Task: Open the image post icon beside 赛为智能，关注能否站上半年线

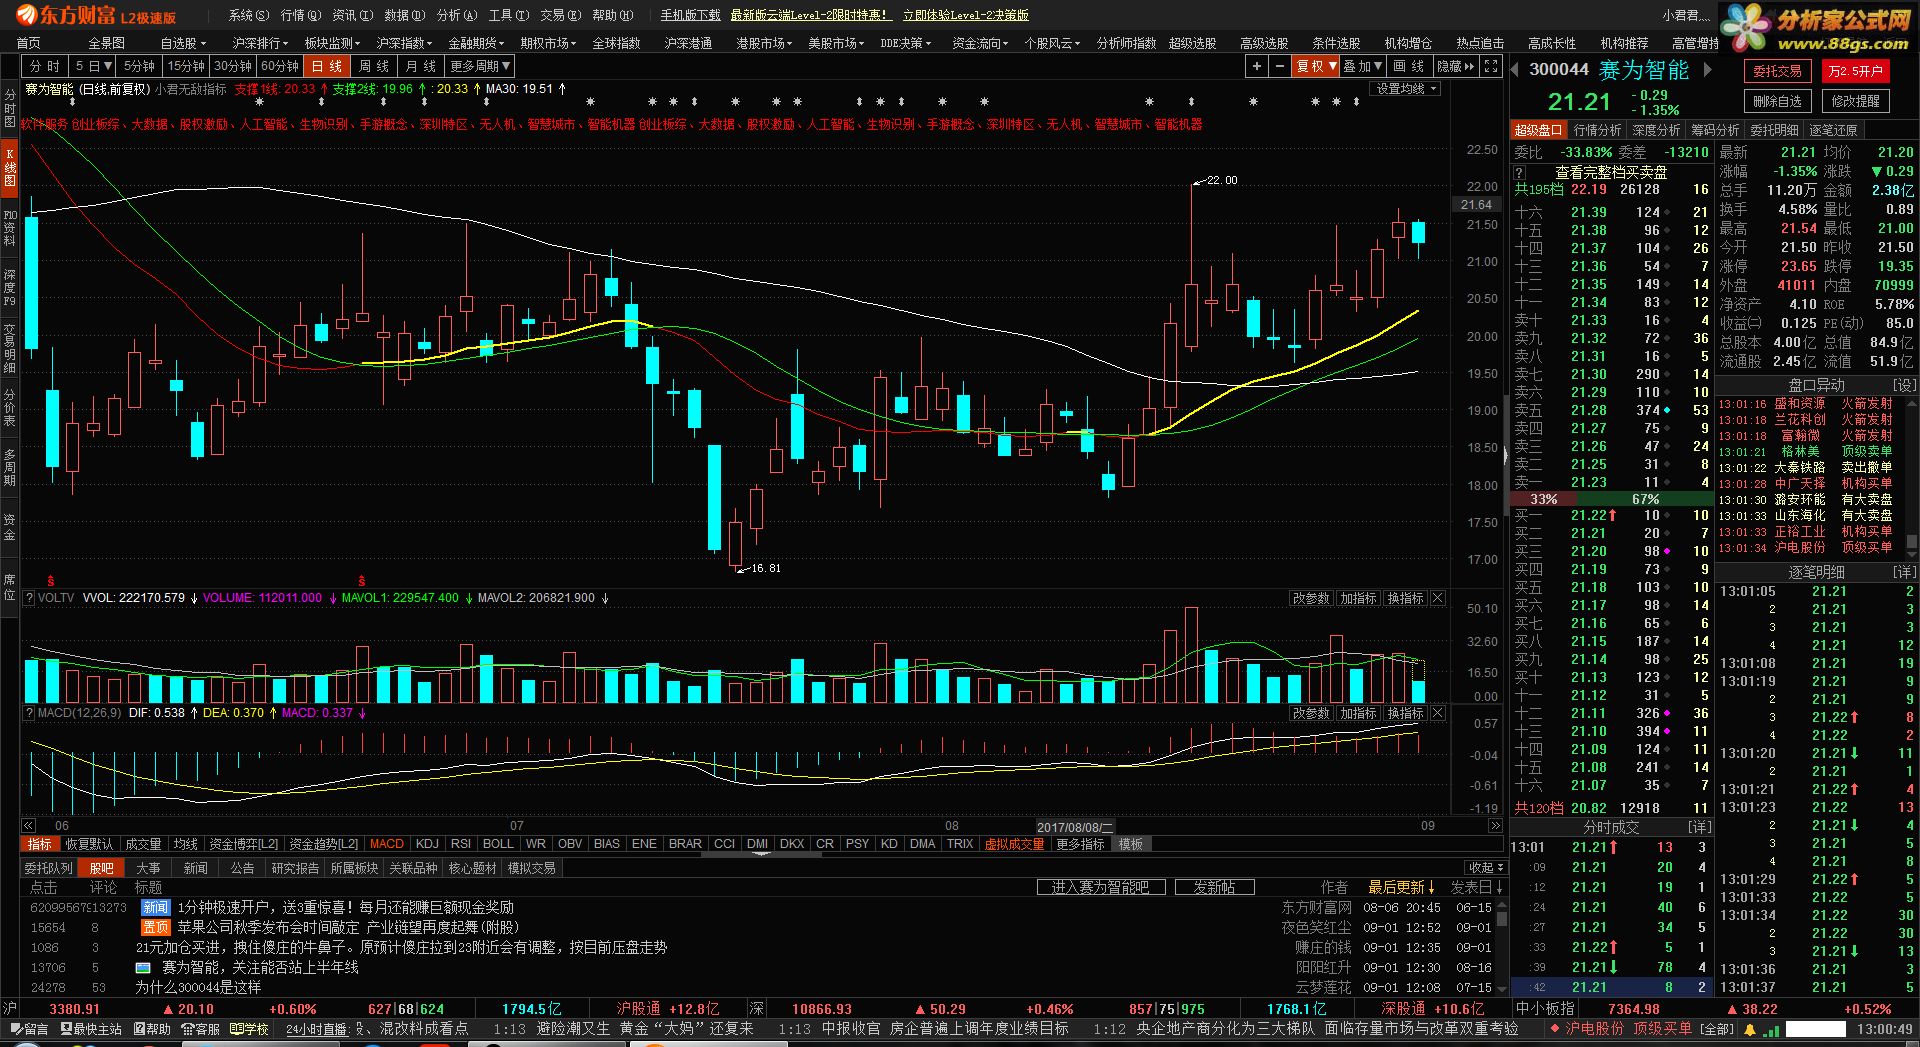Action: pyautogui.click(x=143, y=967)
